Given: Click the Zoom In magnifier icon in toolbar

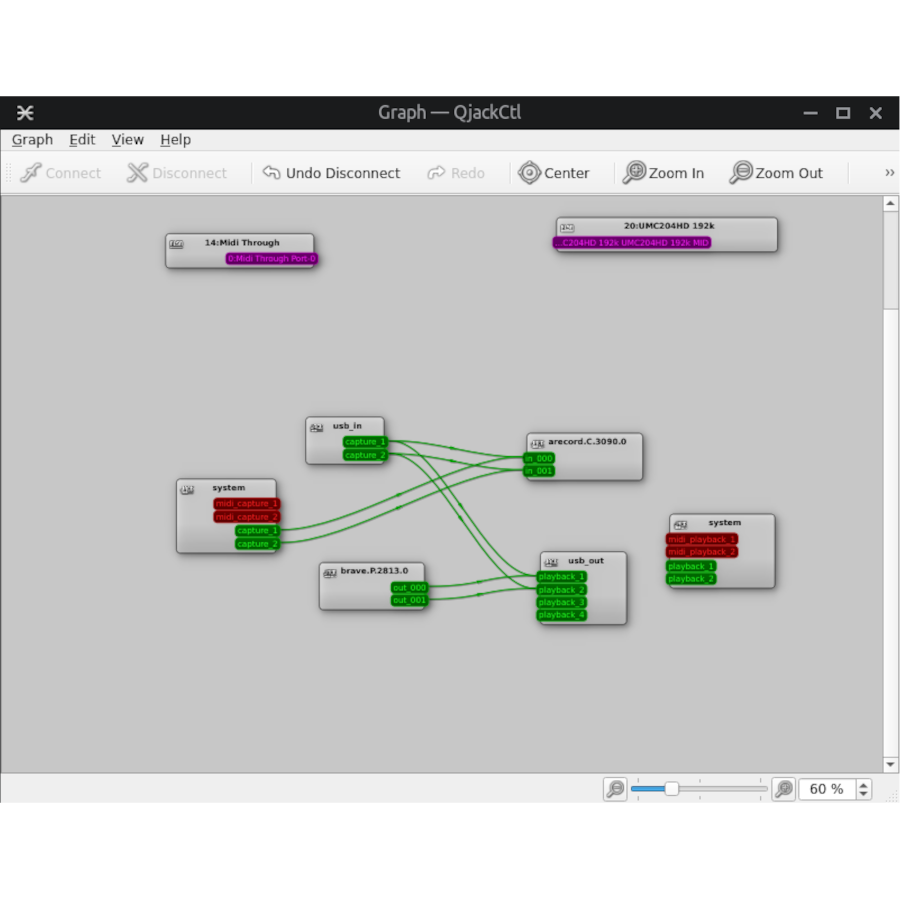Looking at the screenshot, I should pos(633,173).
